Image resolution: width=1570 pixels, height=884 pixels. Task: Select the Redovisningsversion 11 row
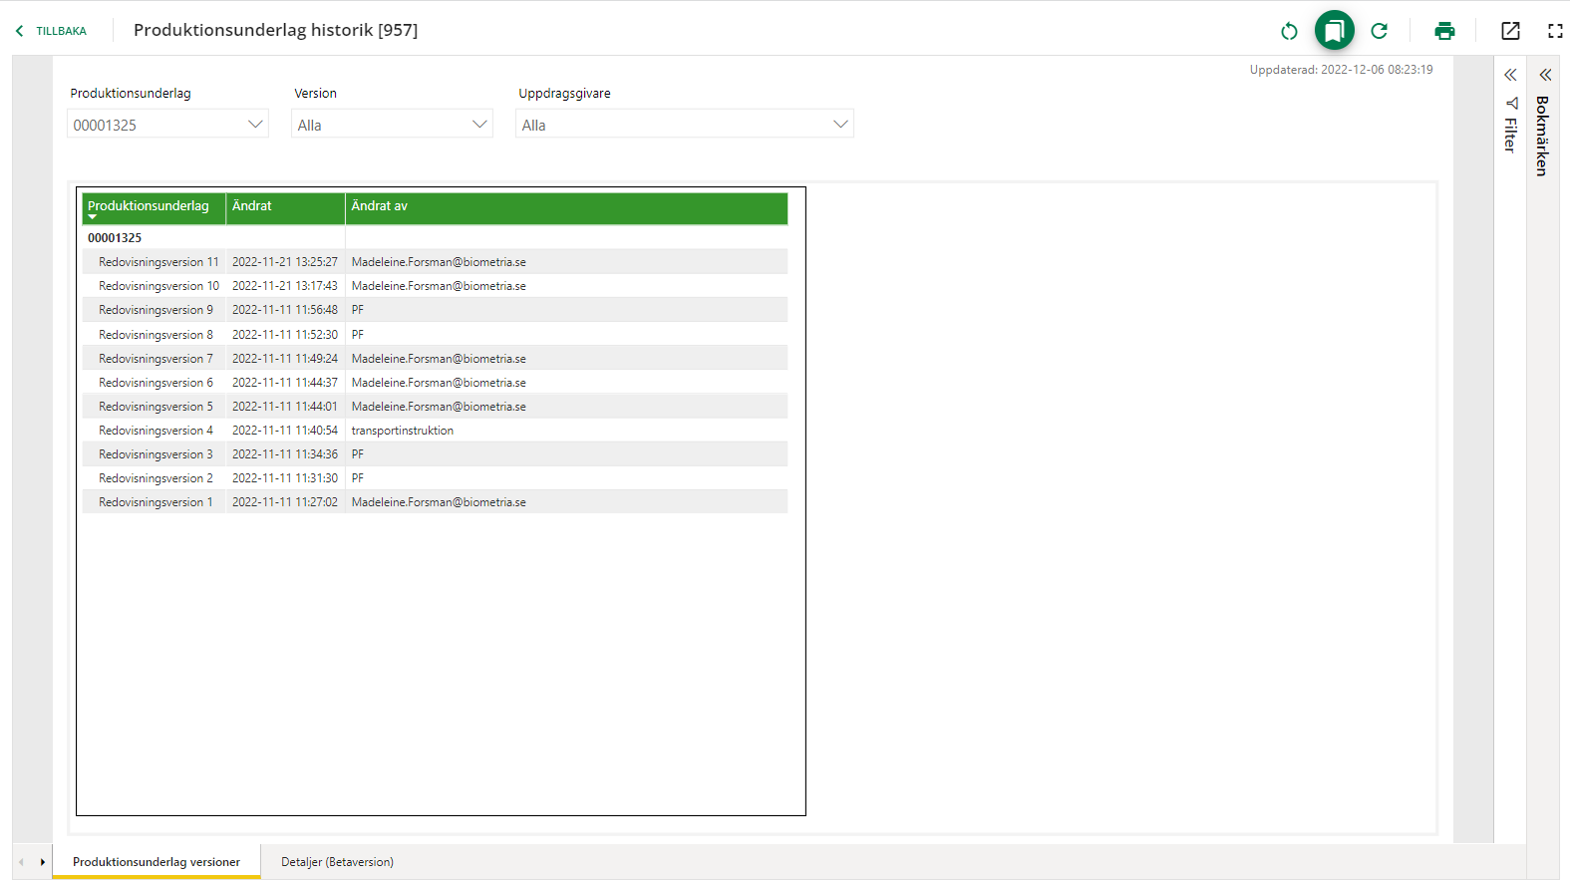pyautogui.click(x=158, y=262)
